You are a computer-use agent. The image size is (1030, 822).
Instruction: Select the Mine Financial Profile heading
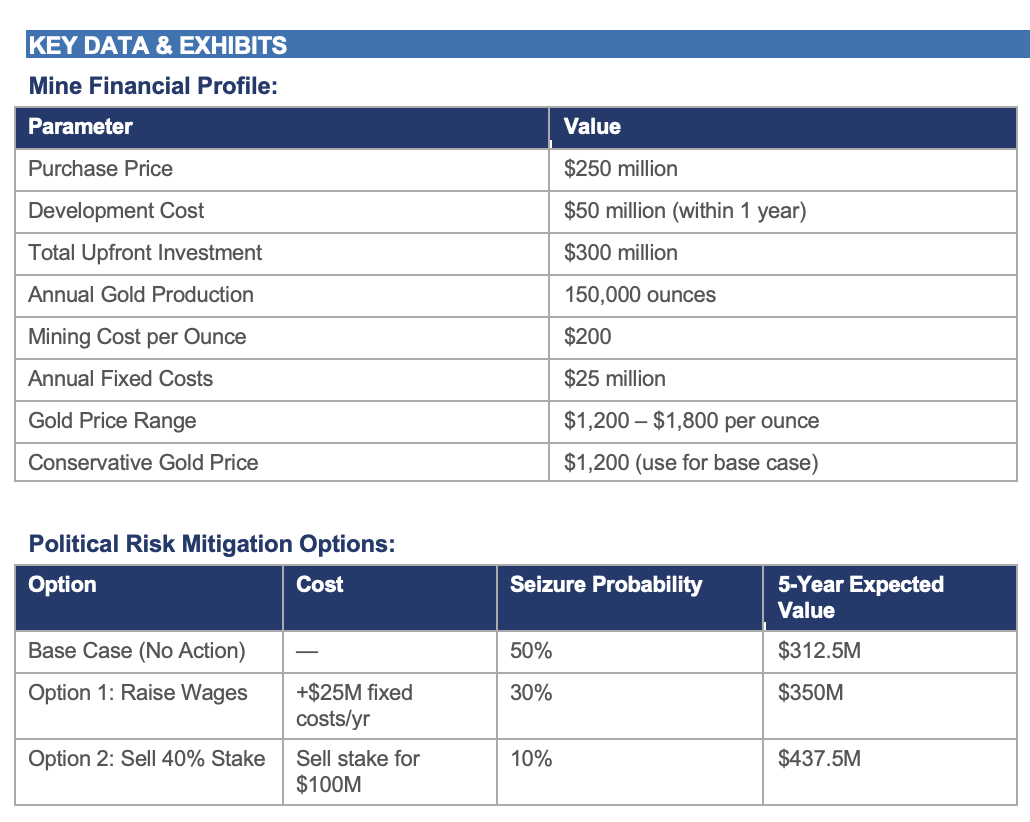point(153,86)
